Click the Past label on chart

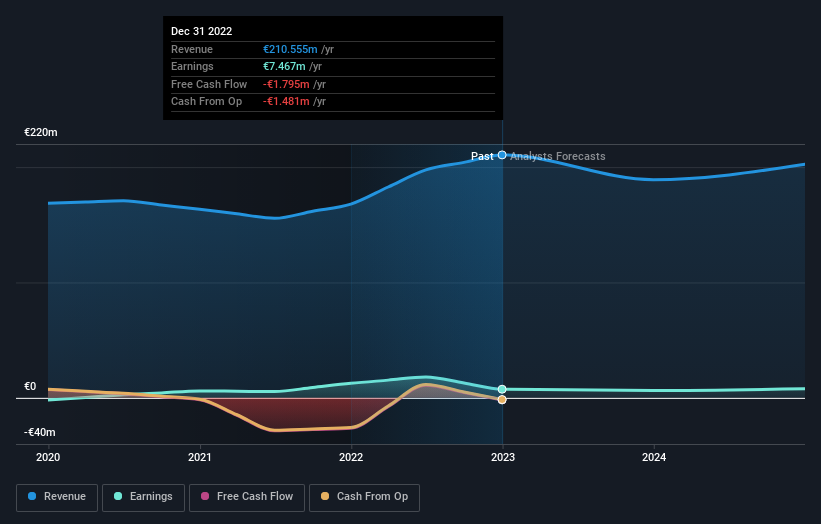[482, 156]
